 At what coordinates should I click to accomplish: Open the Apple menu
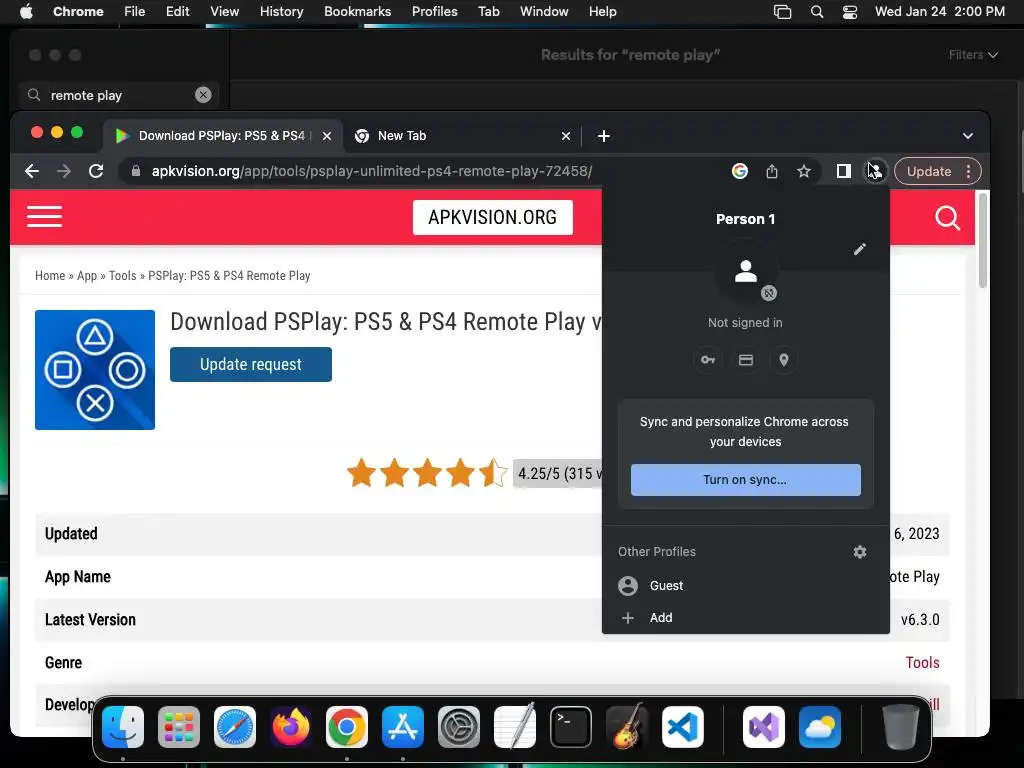(26, 12)
